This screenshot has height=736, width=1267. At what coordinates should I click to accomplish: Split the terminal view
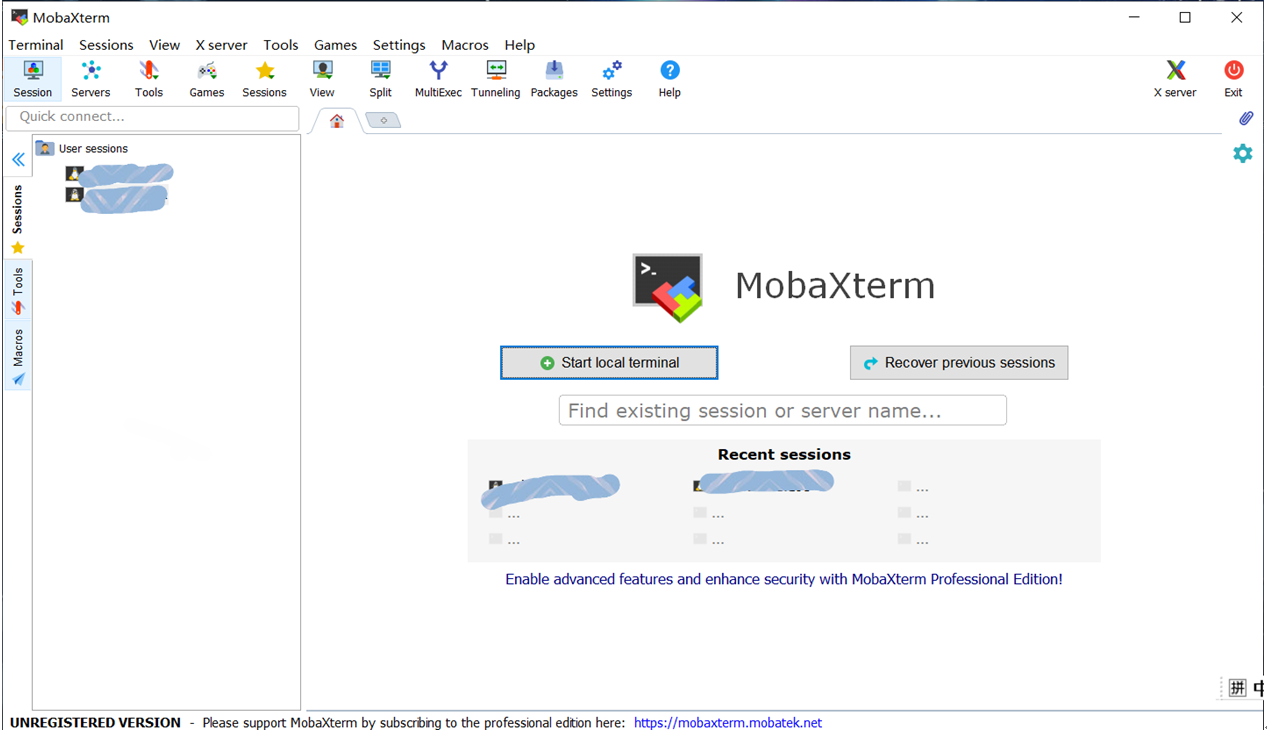point(380,79)
